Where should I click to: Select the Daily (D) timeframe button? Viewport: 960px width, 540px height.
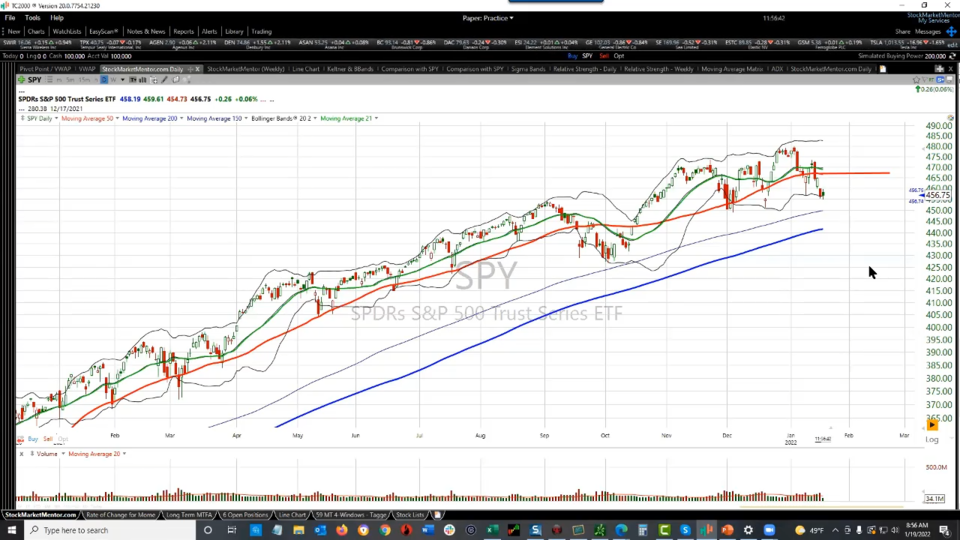tap(104, 80)
